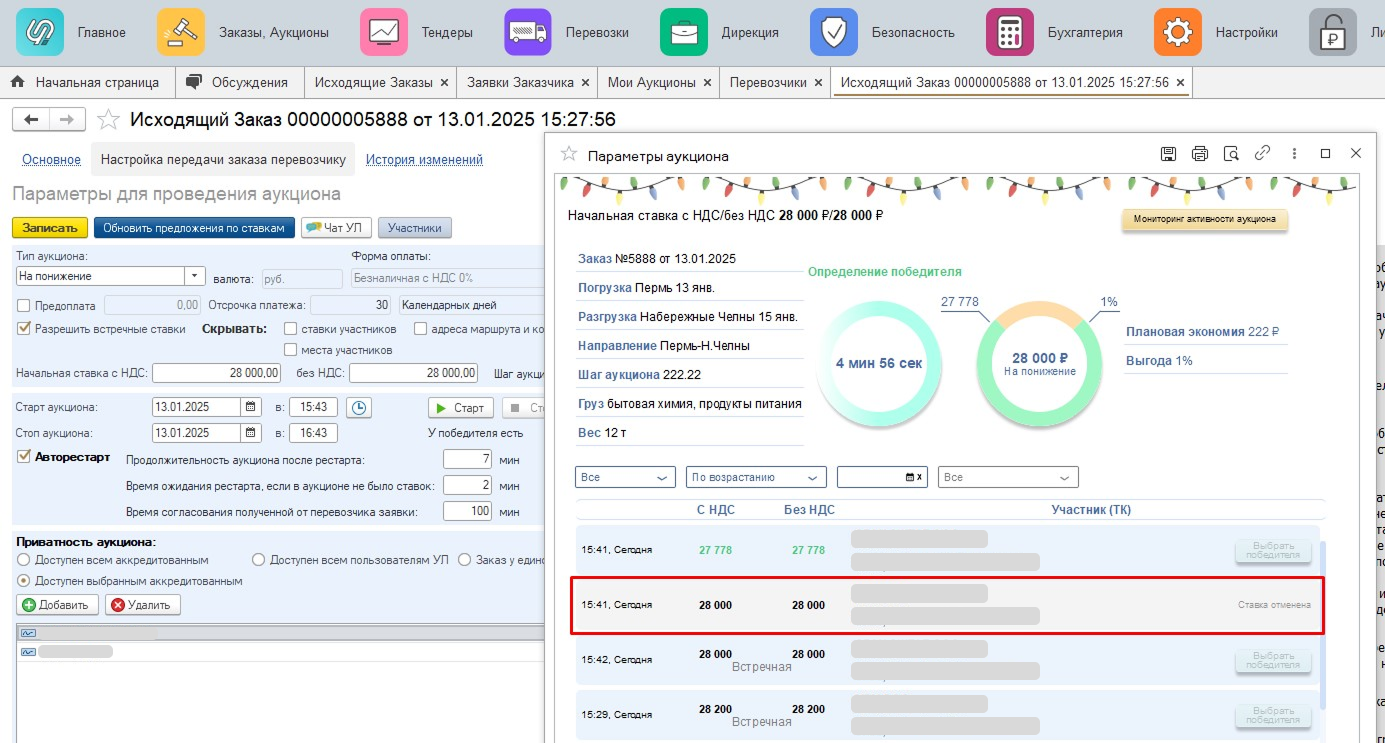Viewport: 1385px width, 743px height.
Task: Click the Старт аукциона time field 15:43
Action: coord(313,407)
